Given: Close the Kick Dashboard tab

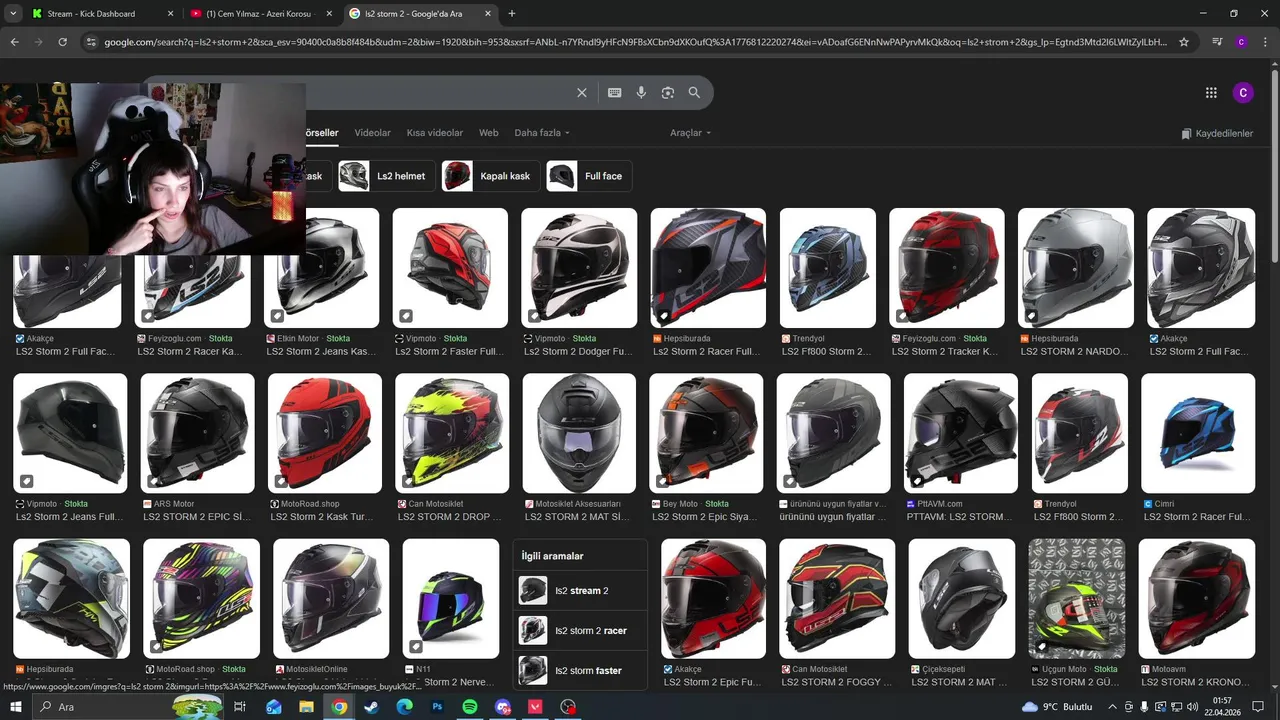Looking at the screenshot, I should coord(170,14).
